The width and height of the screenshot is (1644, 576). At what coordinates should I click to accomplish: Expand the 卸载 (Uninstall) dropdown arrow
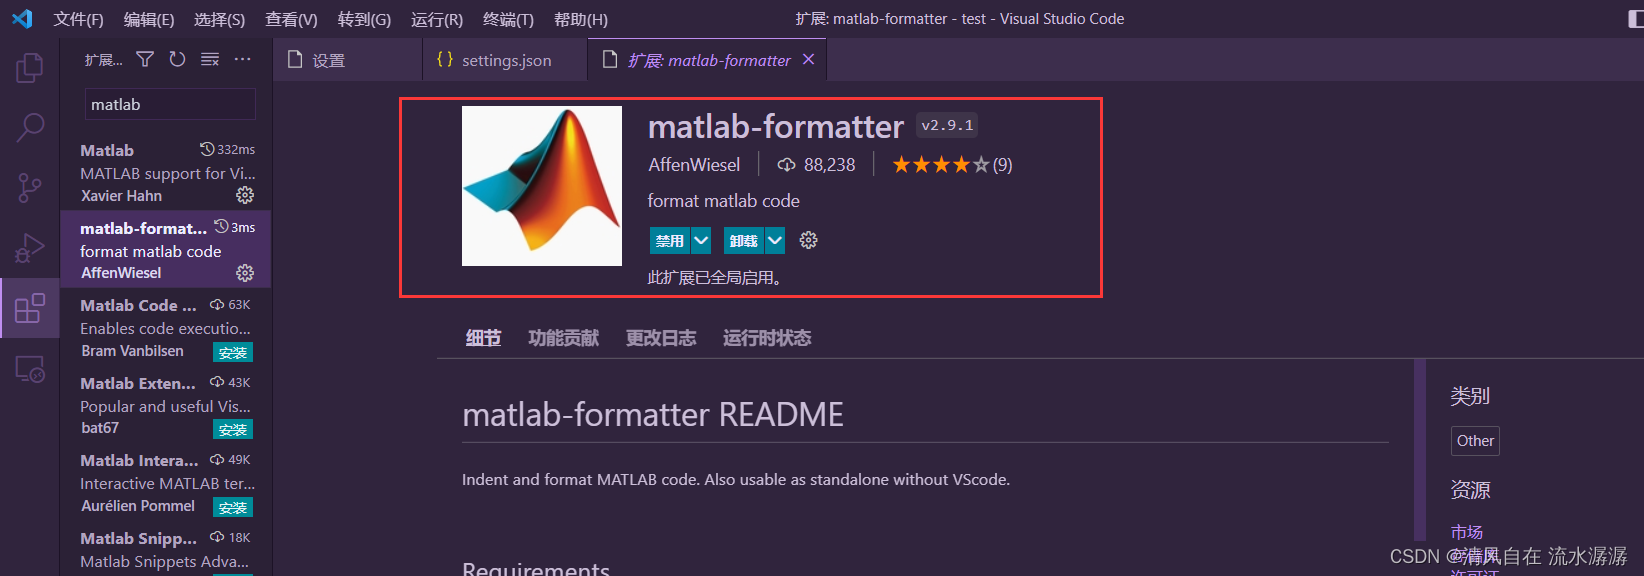pyautogui.click(x=775, y=240)
